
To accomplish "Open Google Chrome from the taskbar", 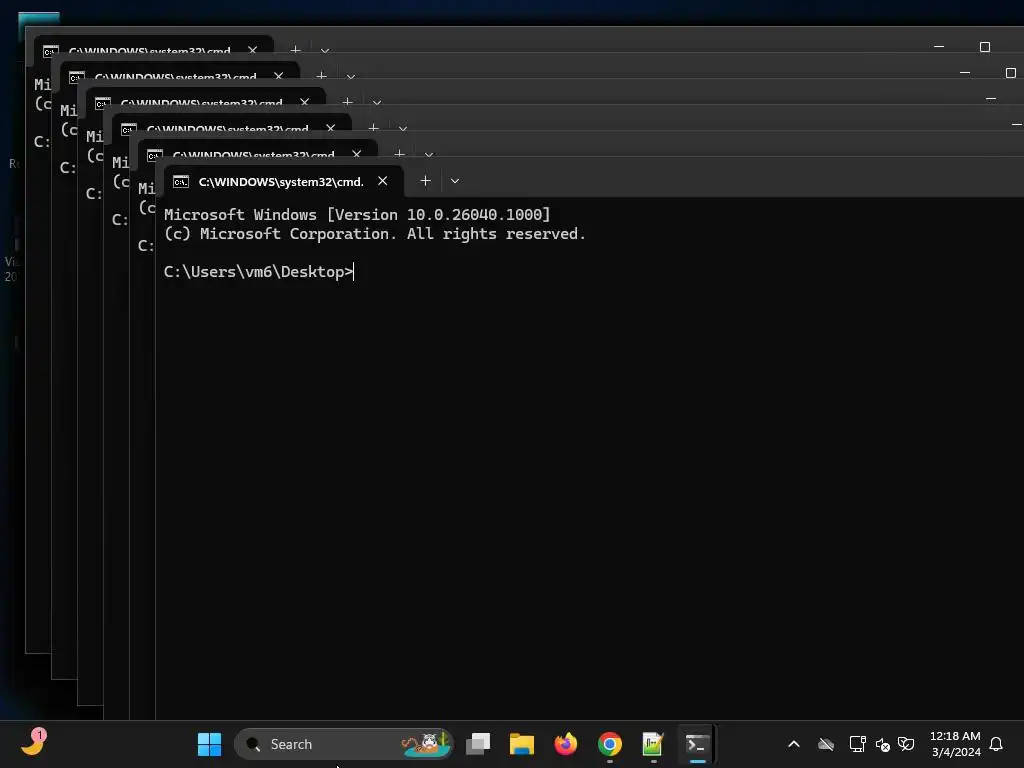I will coord(609,744).
